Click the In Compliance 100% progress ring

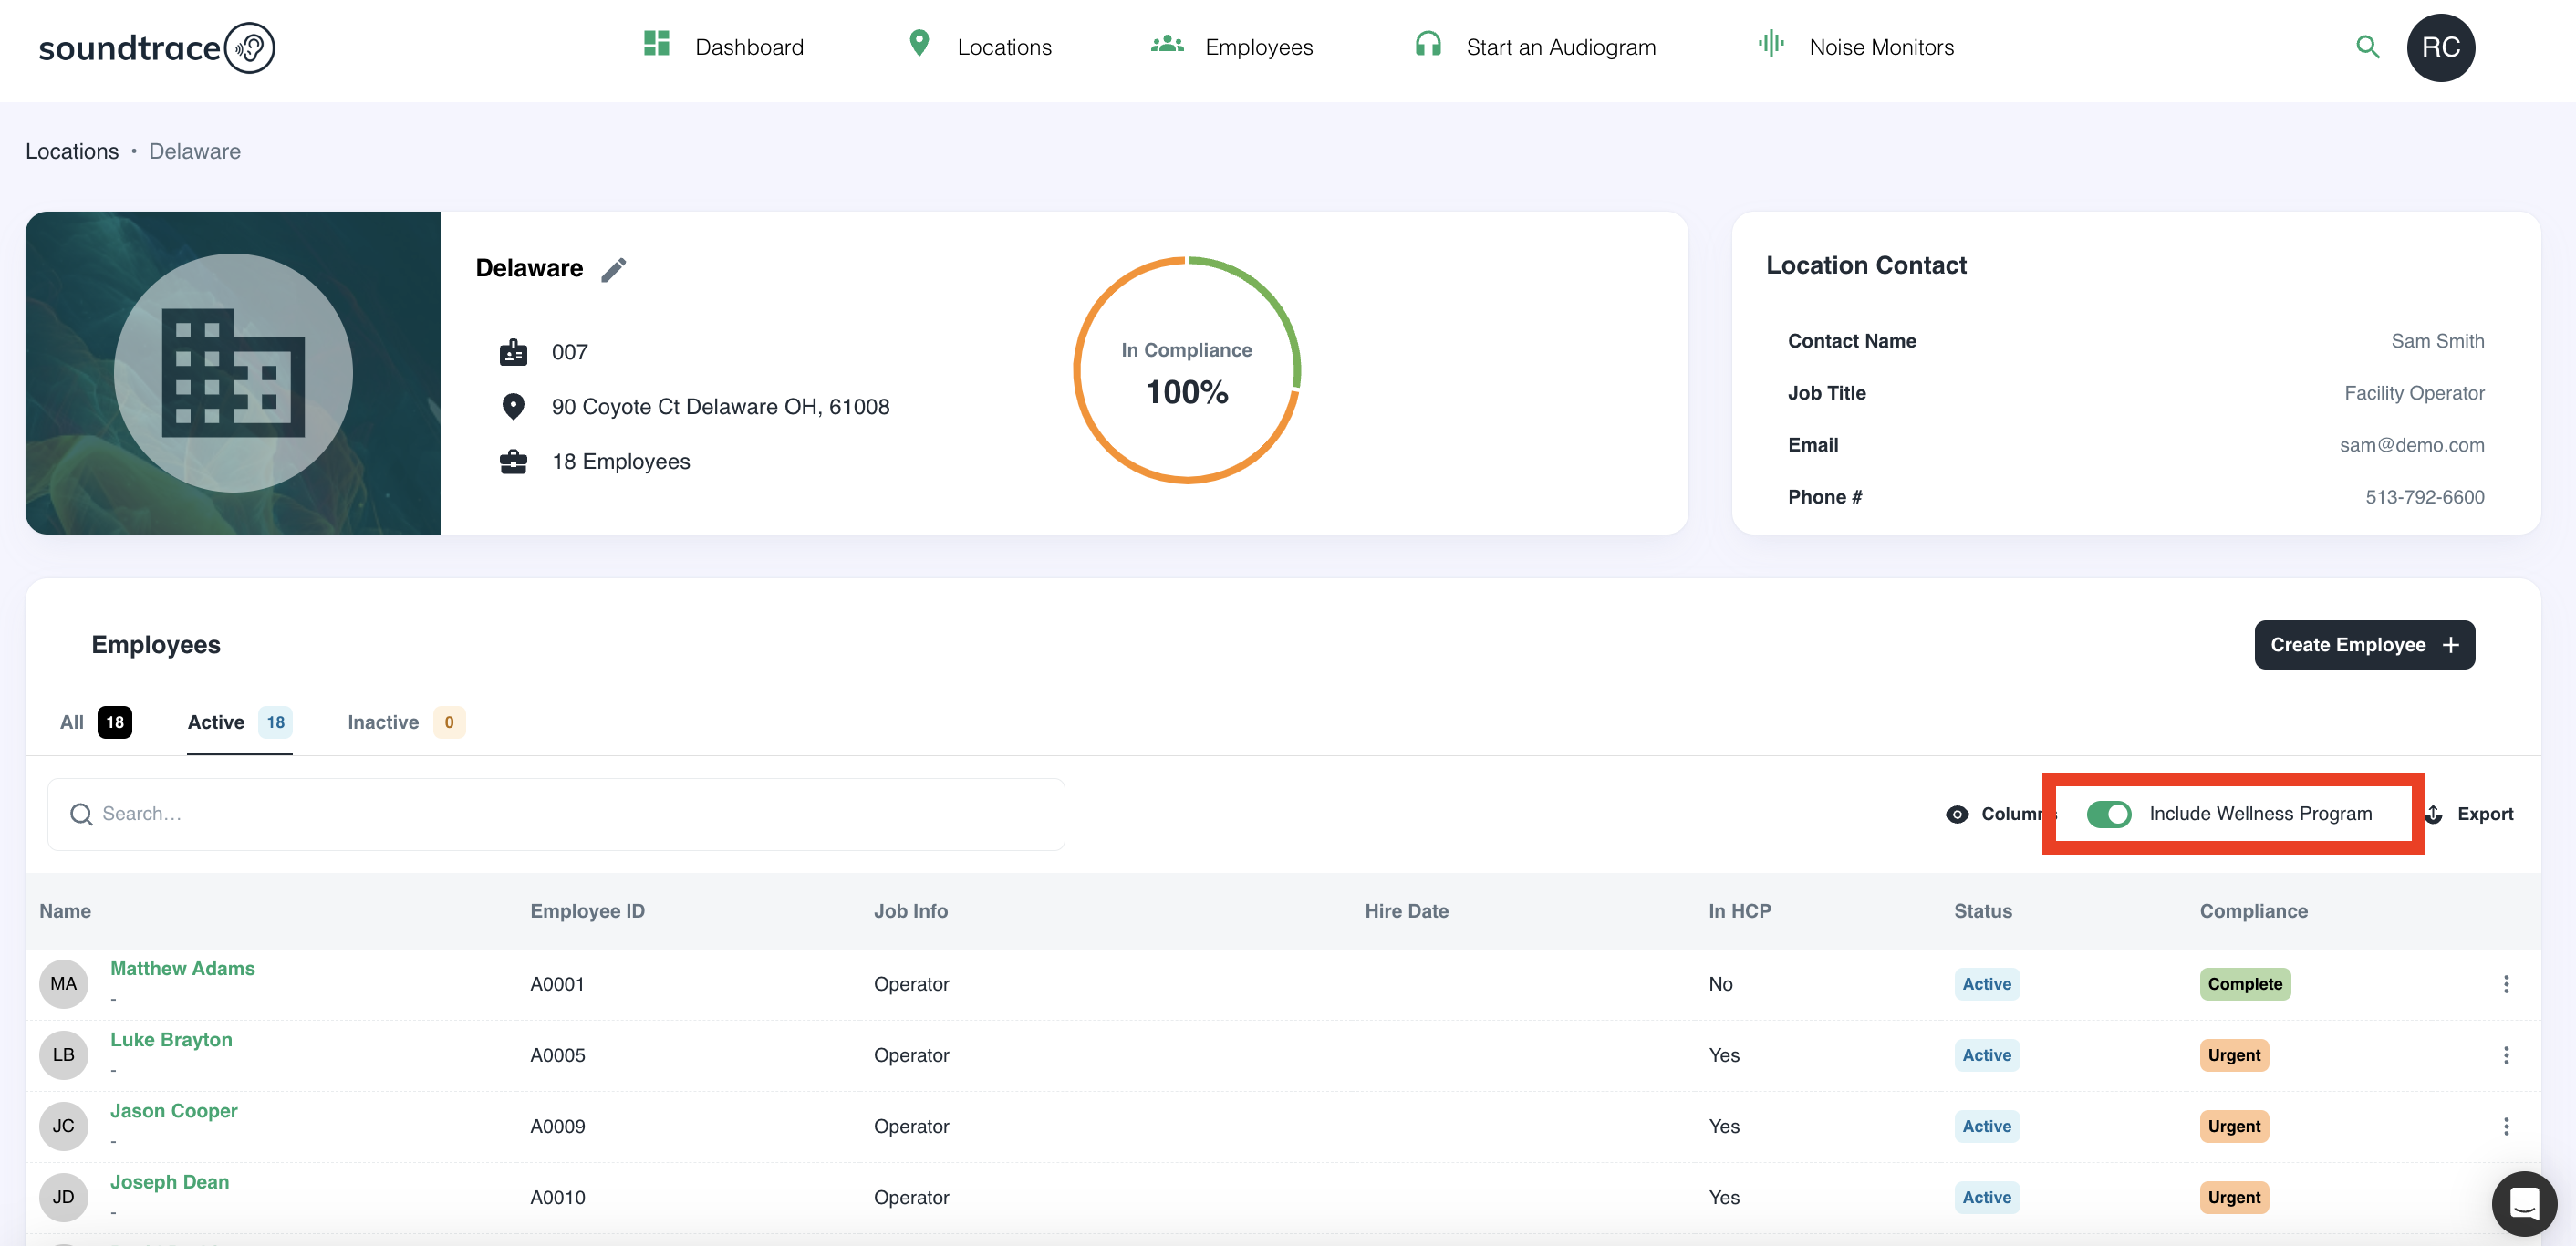(x=1186, y=371)
